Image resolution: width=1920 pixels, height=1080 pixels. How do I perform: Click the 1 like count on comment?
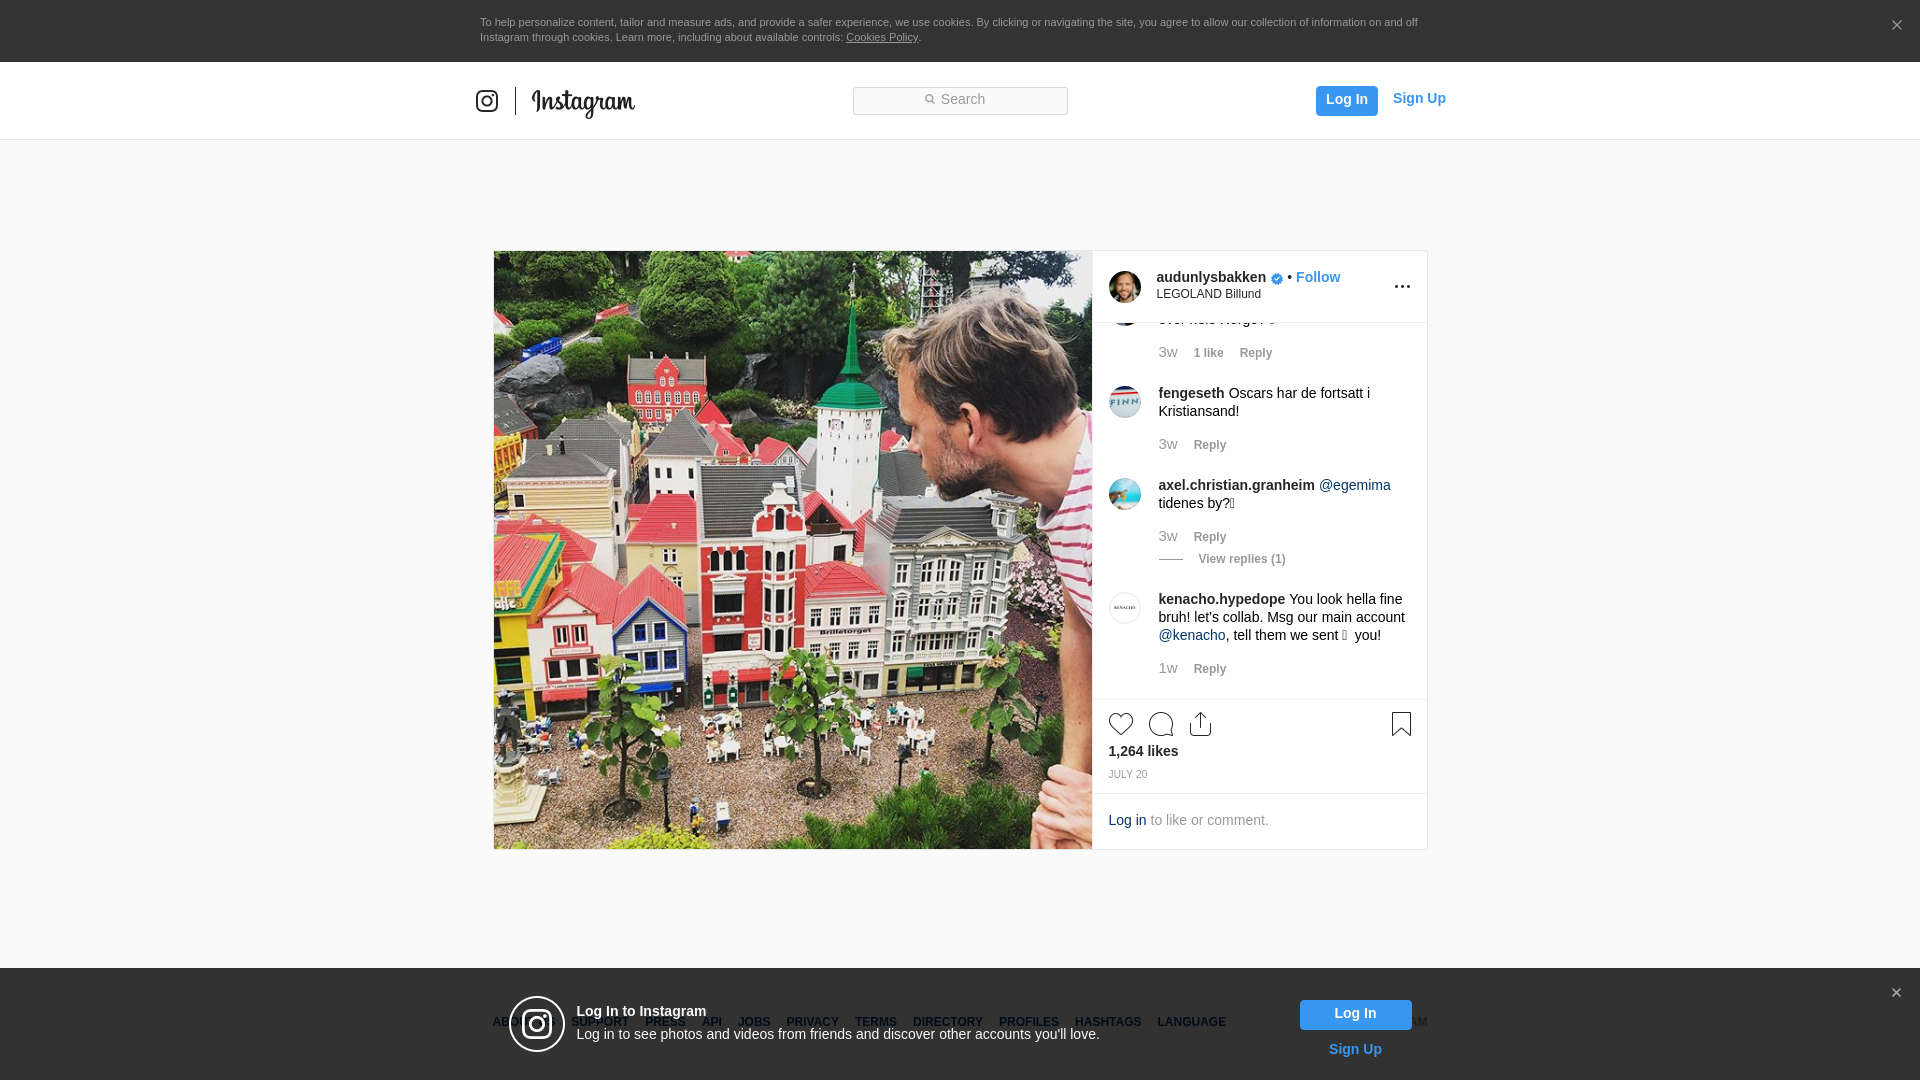click(x=1208, y=353)
